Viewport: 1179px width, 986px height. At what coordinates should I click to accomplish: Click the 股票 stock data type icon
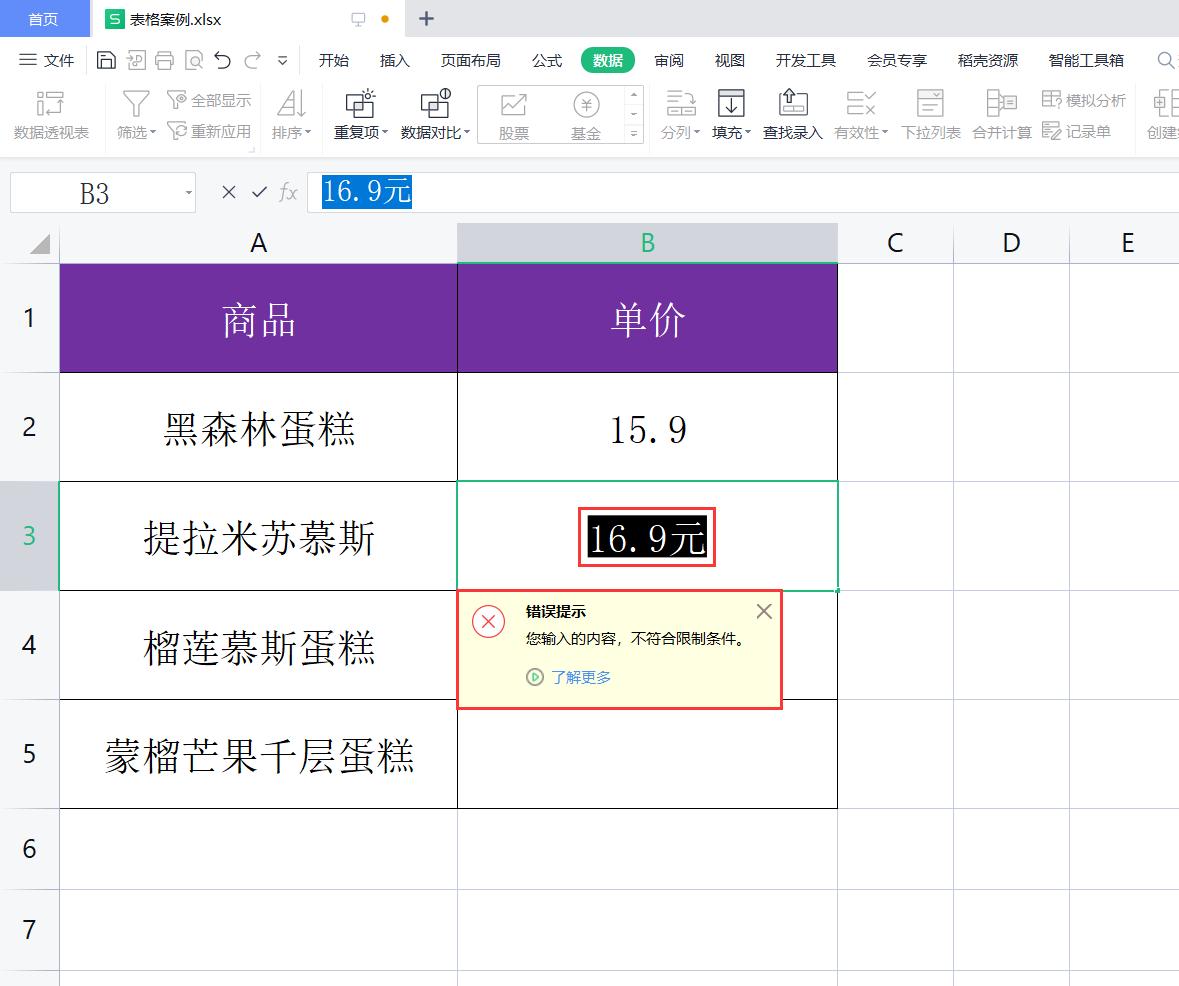pos(514,114)
